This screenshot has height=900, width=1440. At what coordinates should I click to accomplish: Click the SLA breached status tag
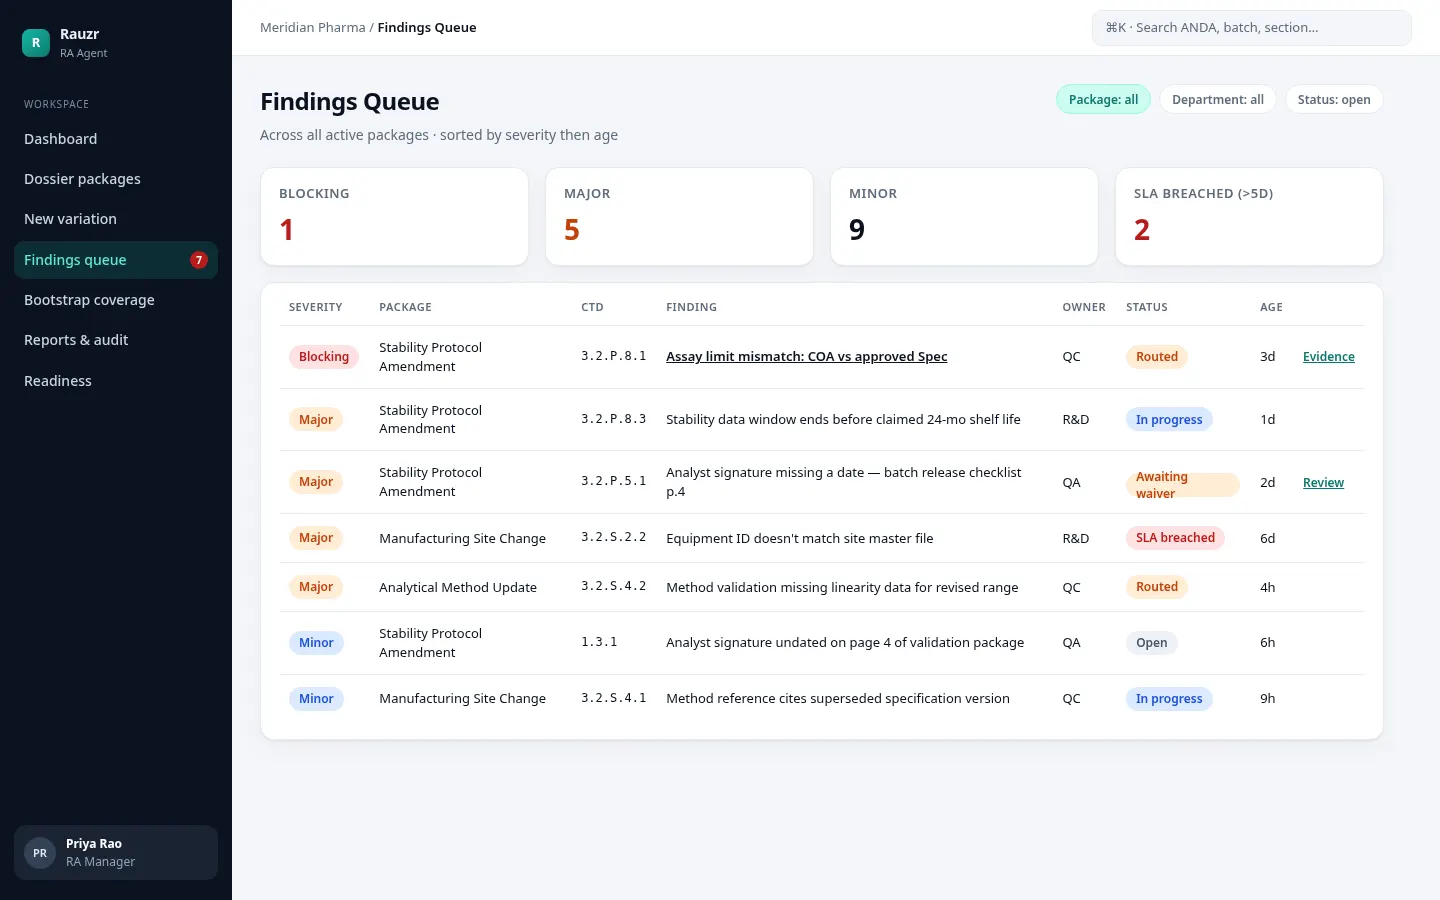(1175, 538)
